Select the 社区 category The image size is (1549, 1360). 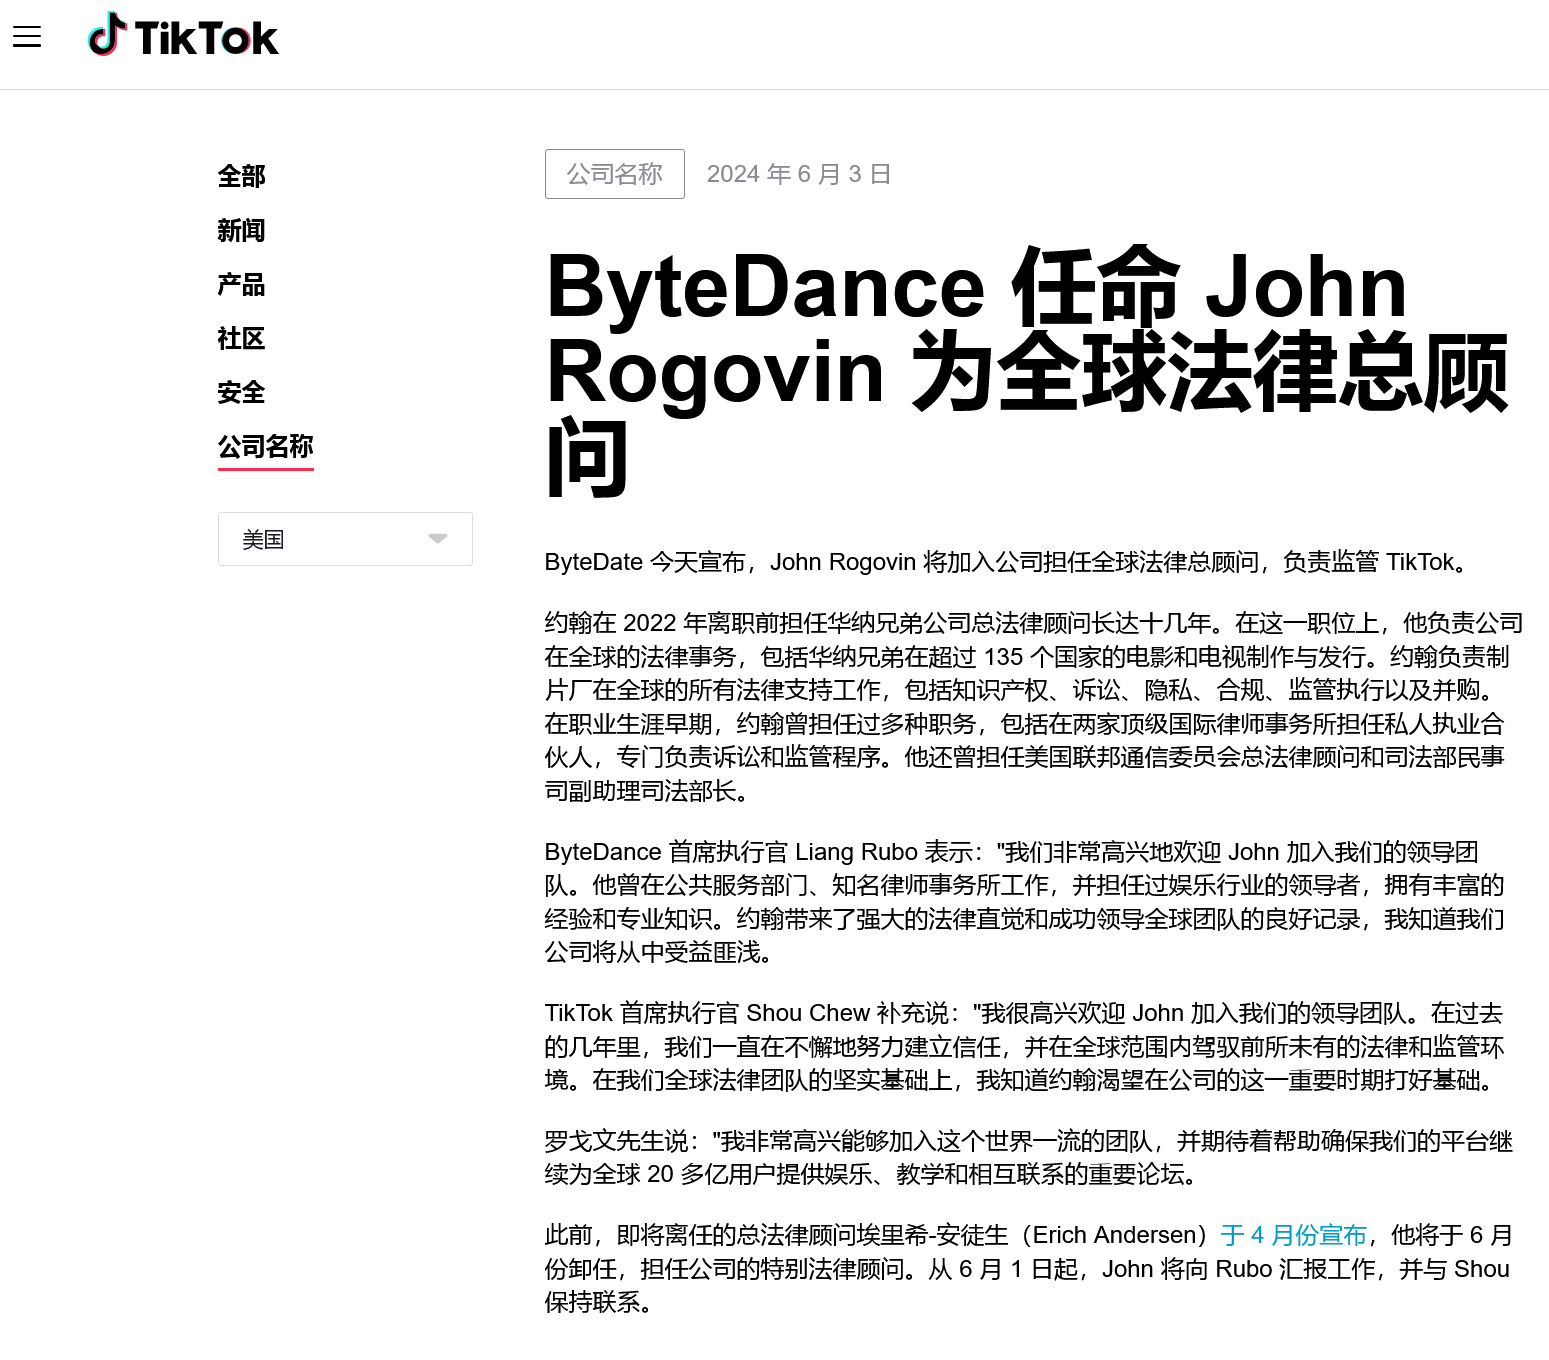pyautogui.click(x=241, y=338)
